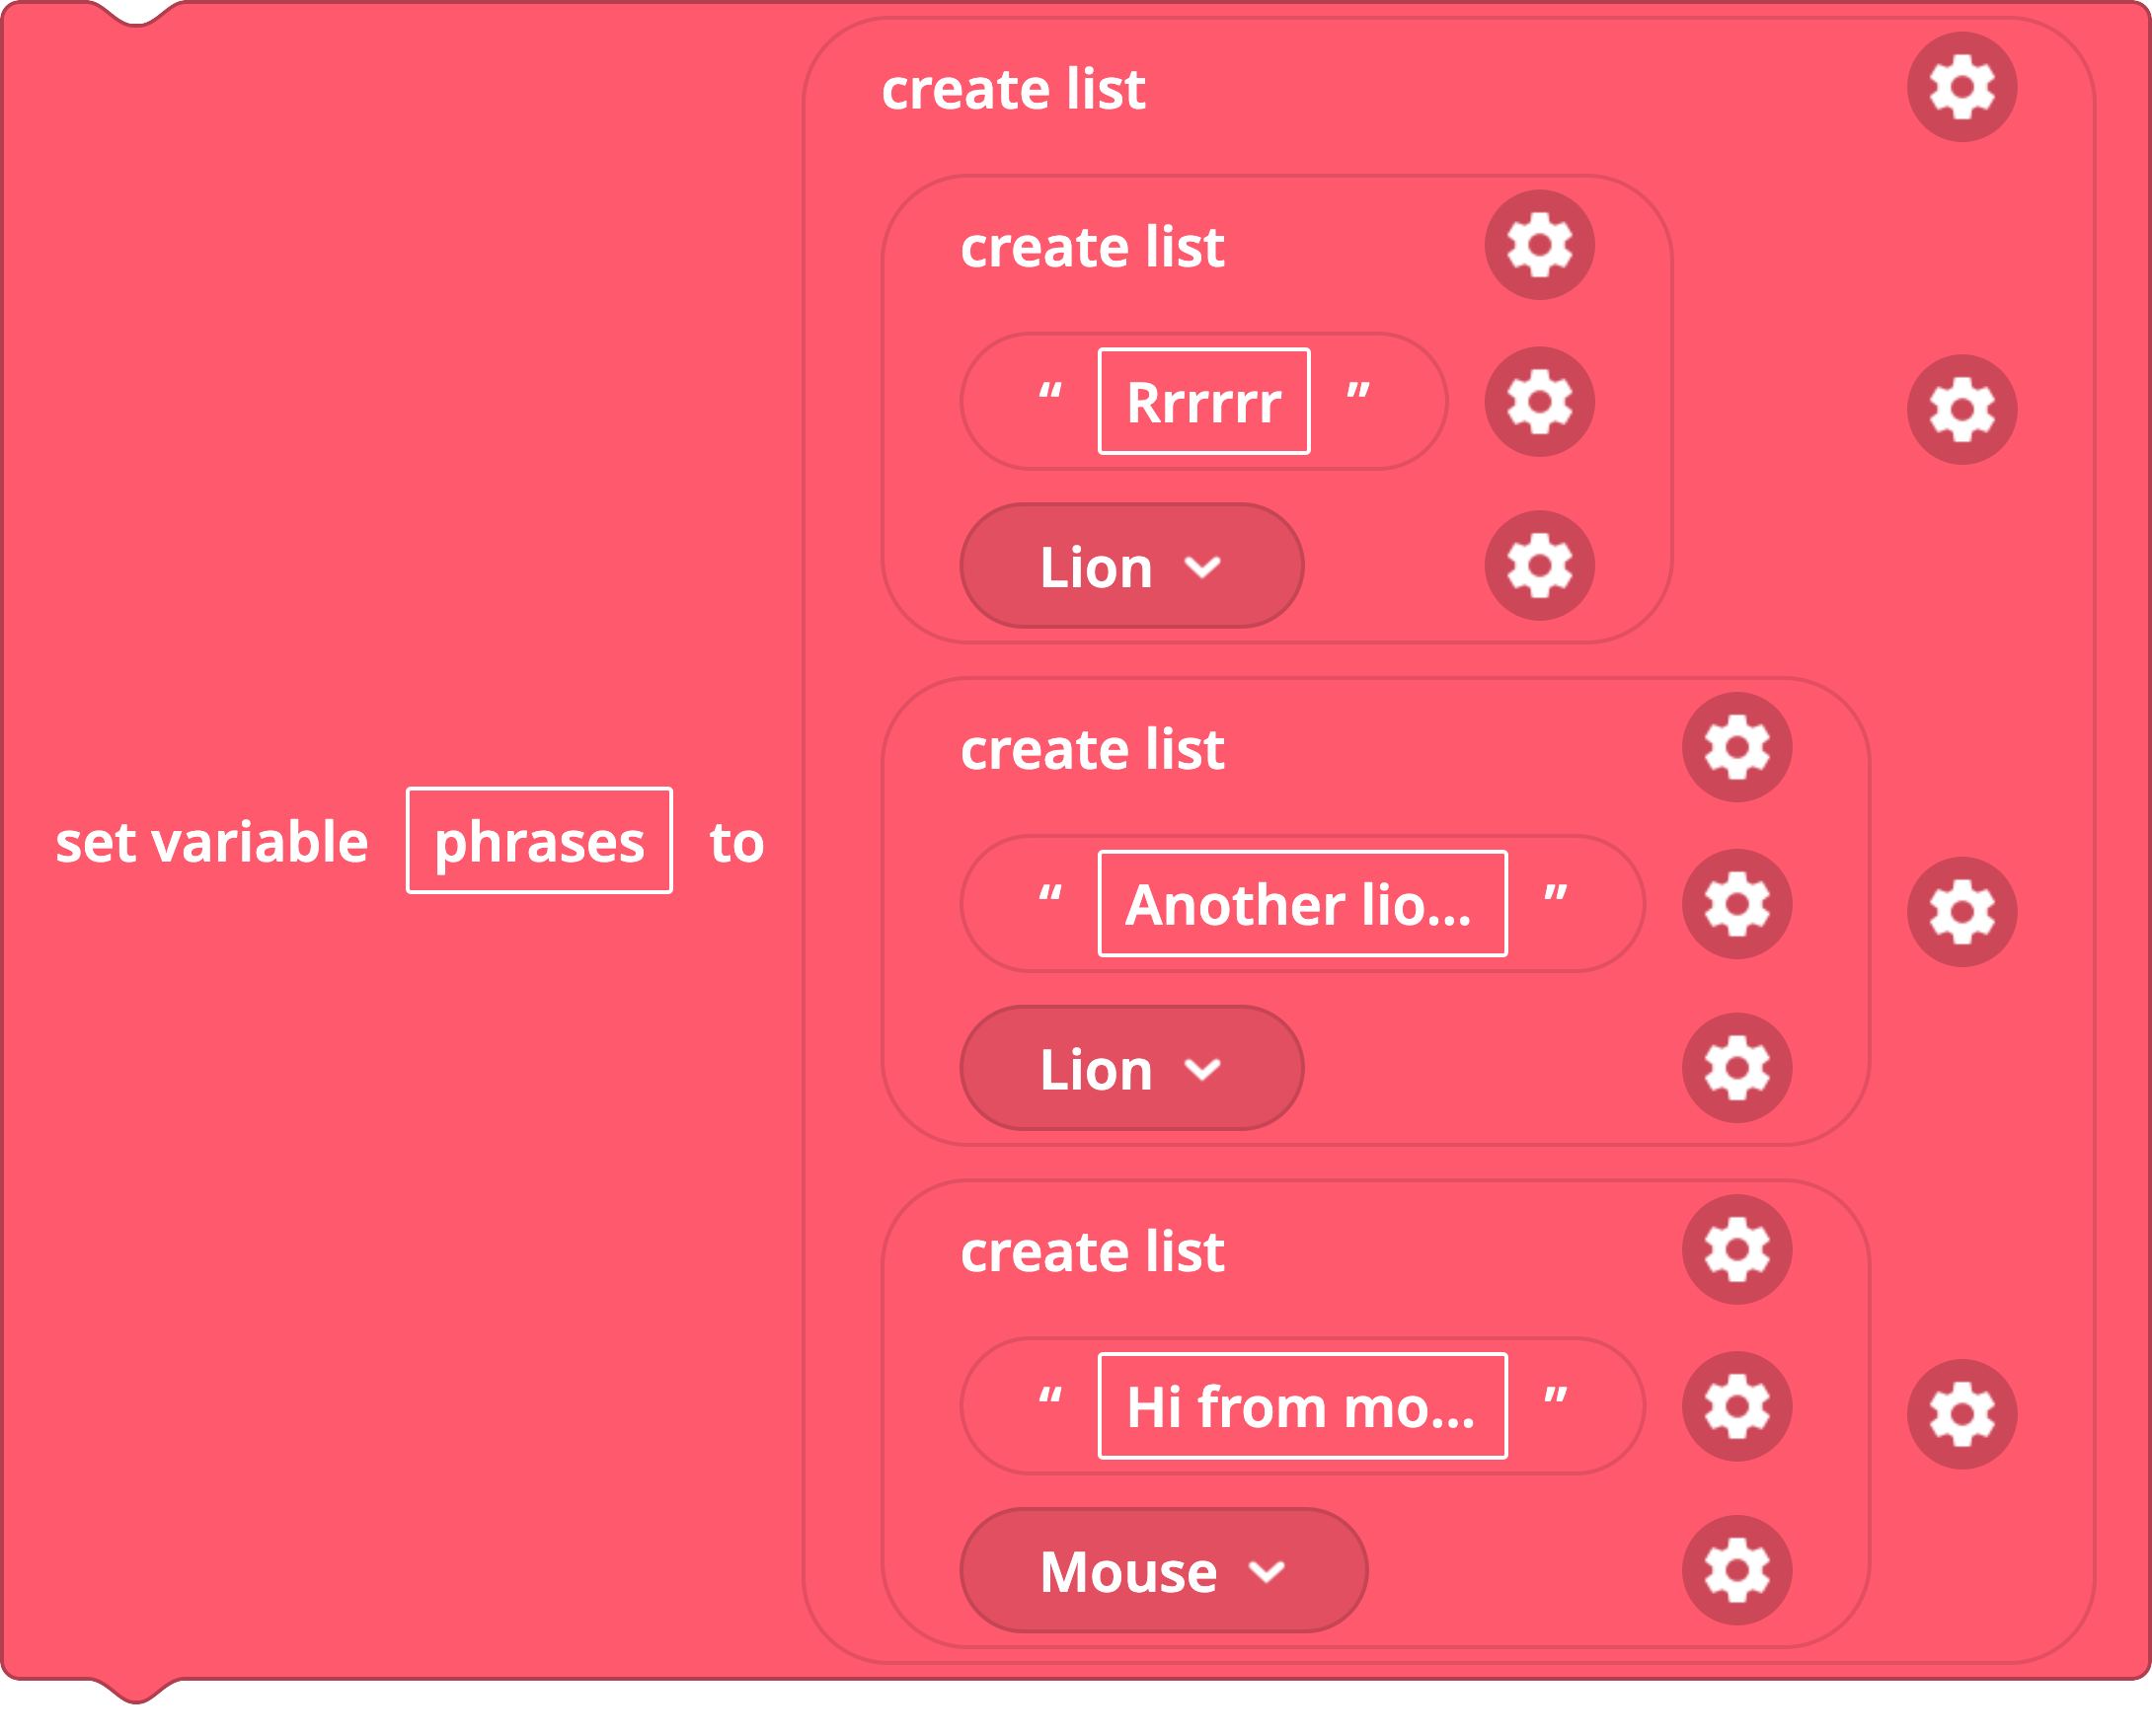Image resolution: width=2152 pixels, height=1736 pixels.
Task: Open outer-column gear beside the third nested list
Action: point(1962,1414)
